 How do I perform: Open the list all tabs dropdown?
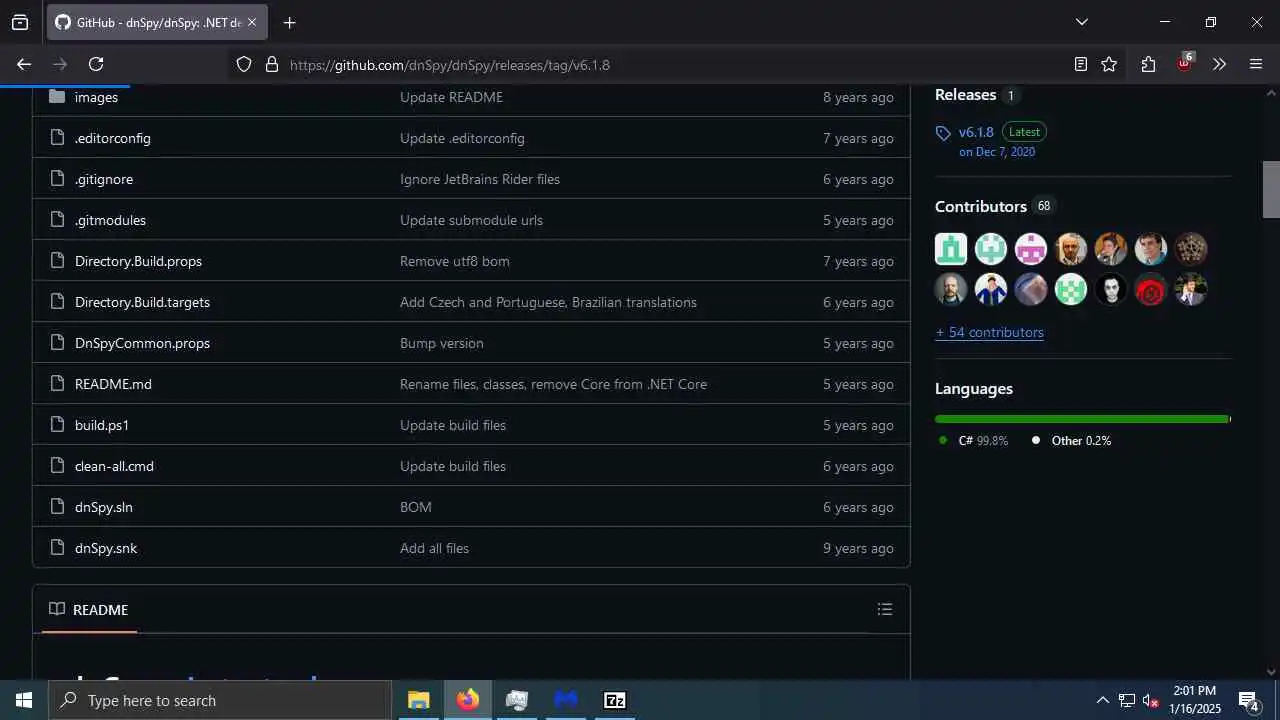[1081, 22]
